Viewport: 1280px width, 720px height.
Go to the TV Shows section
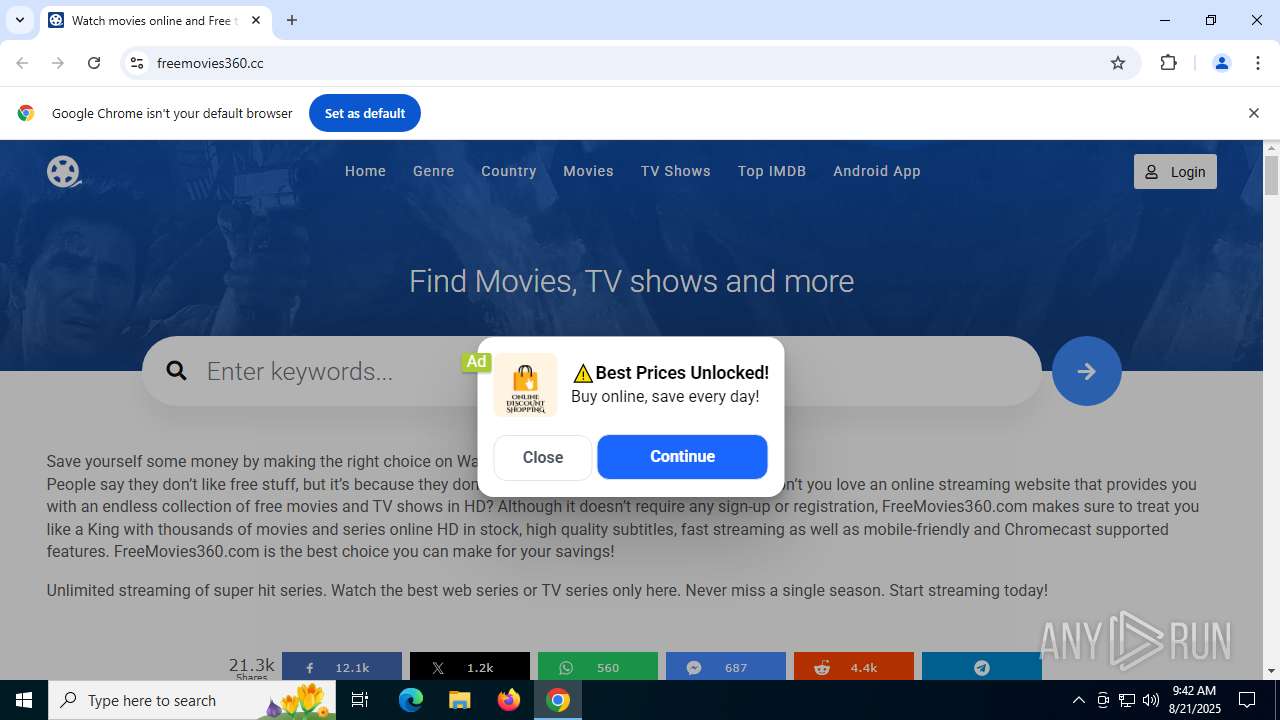tap(675, 171)
